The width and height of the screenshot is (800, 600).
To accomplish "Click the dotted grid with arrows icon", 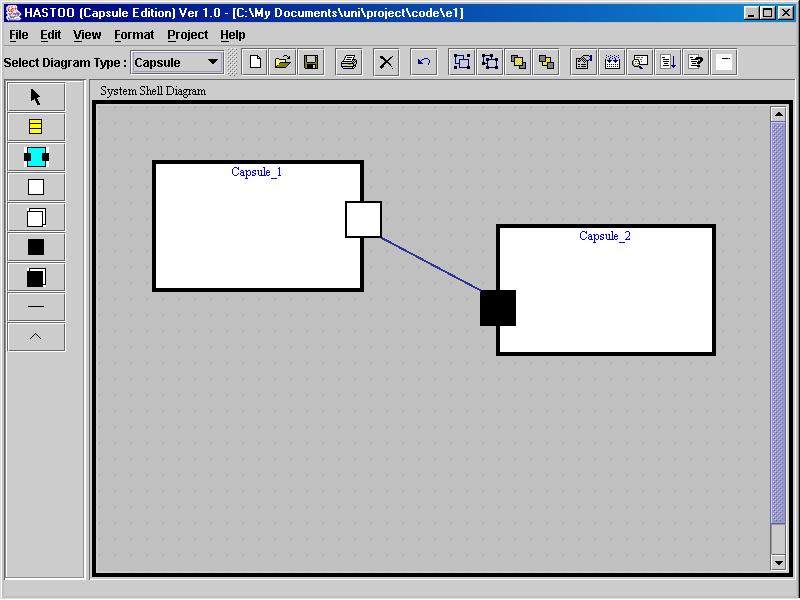I will [612, 62].
